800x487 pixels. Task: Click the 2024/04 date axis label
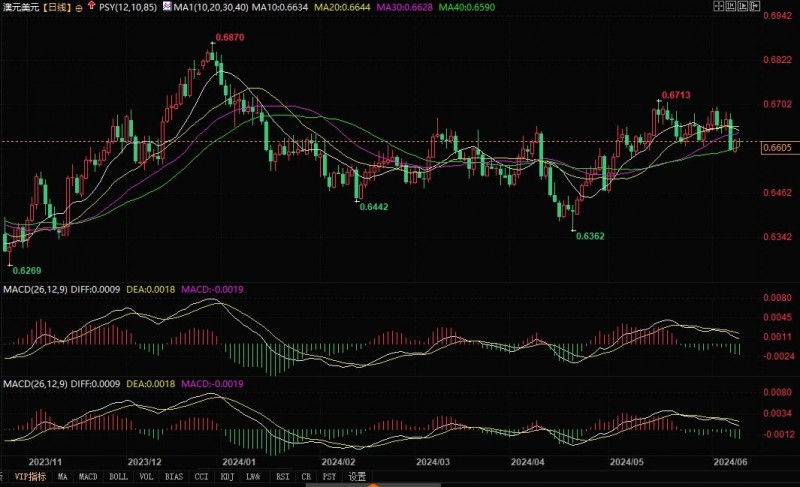[528, 462]
